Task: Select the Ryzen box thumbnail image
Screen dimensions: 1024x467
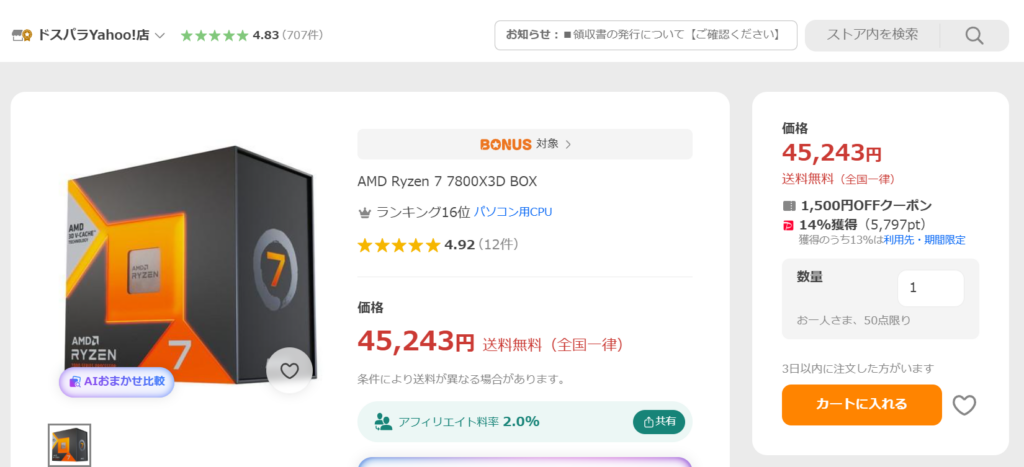Action: [x=69, y=445]
